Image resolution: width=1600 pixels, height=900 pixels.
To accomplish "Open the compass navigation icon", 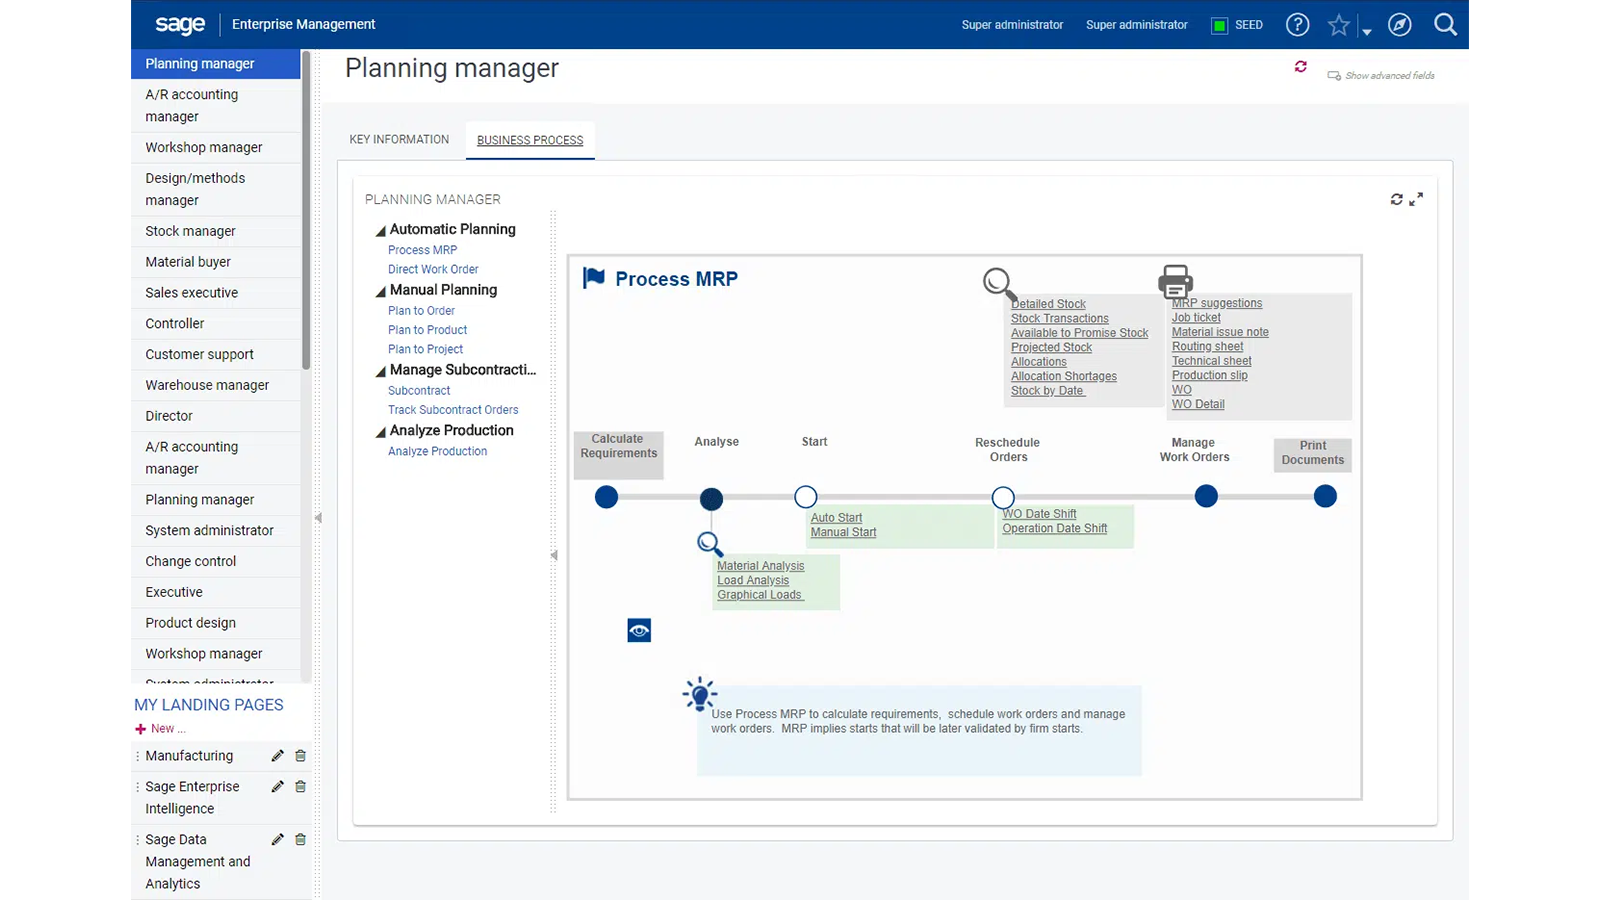I will click(x=1399, y=25).
